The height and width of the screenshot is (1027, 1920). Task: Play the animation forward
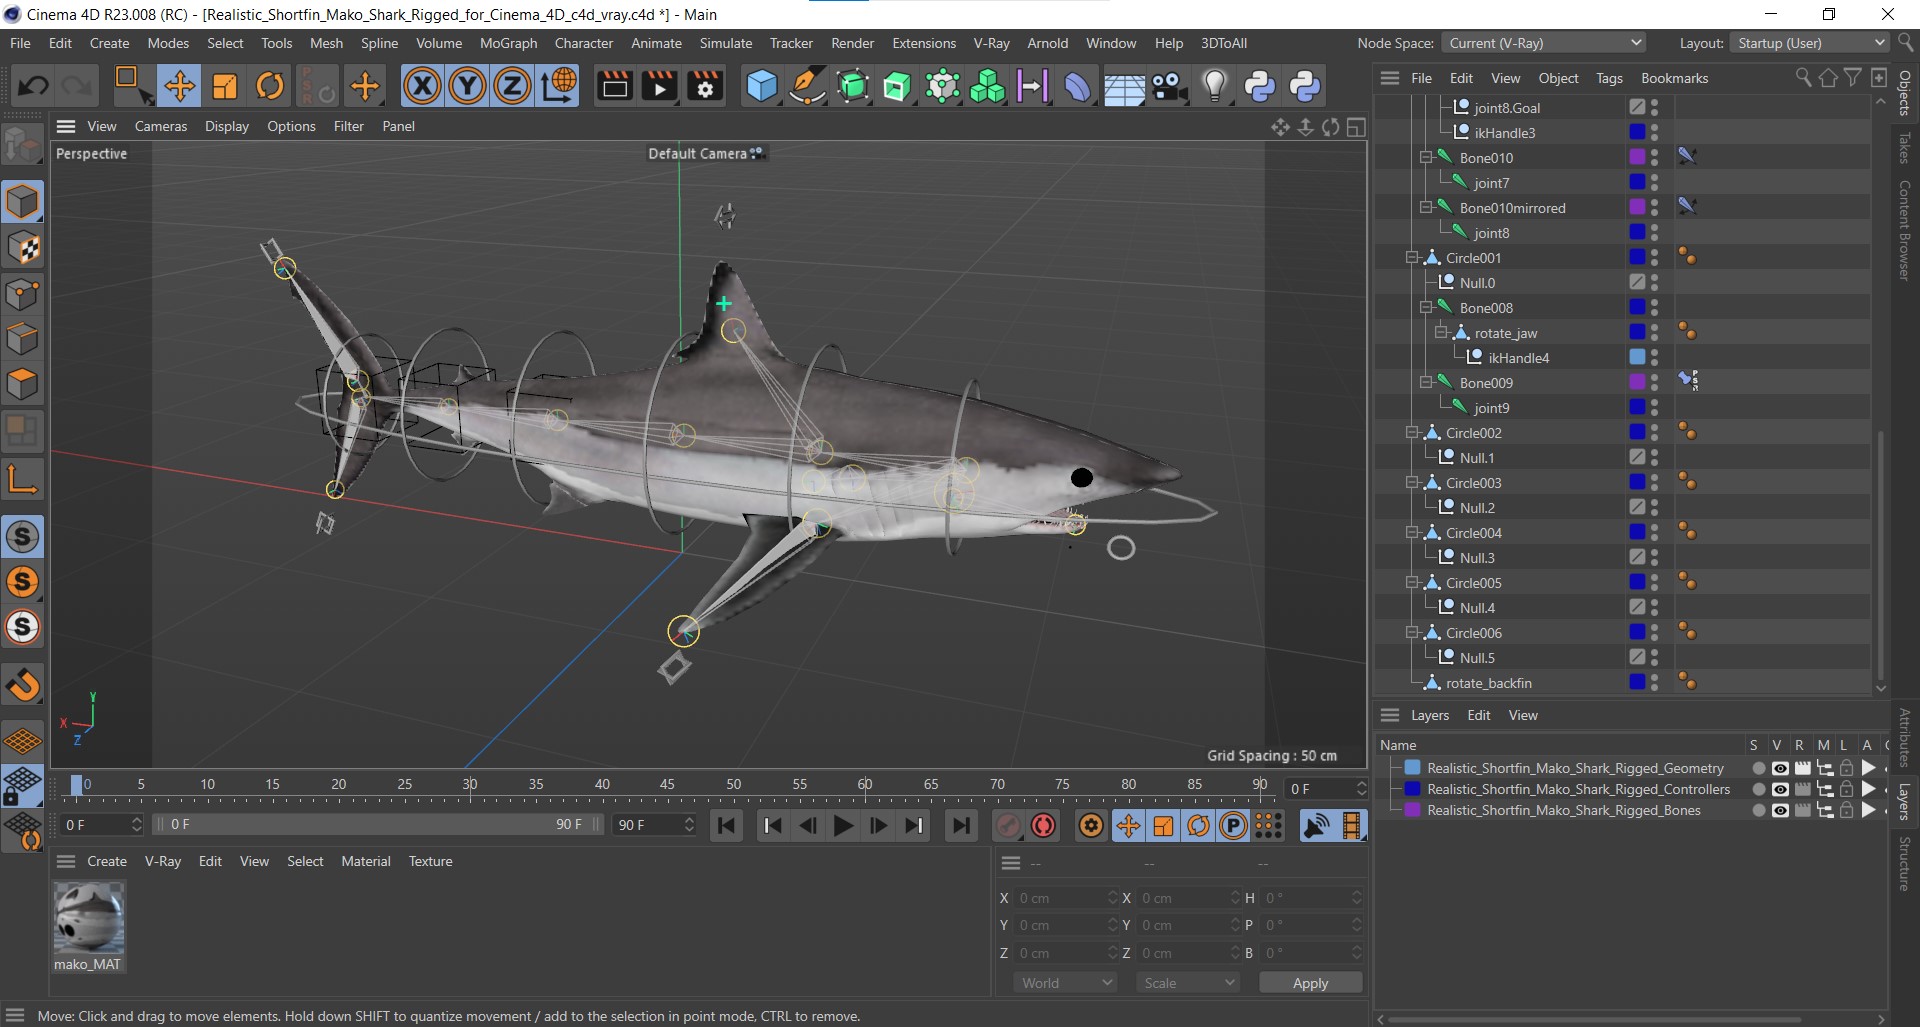point(843,825)
